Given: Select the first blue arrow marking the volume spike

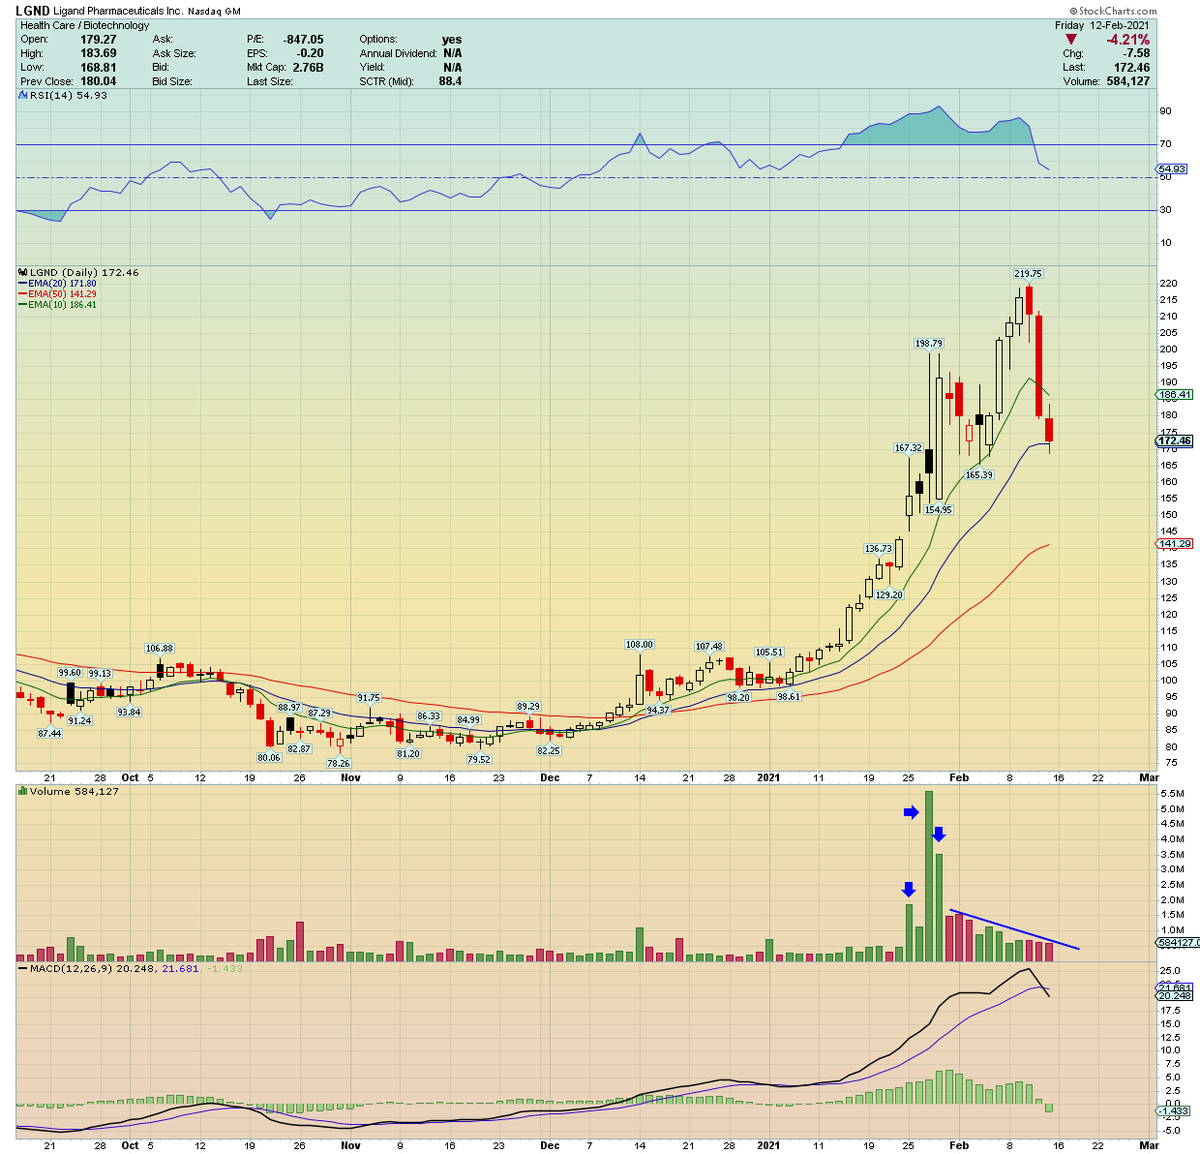Looking at the screenshot, I should click(909, 813).
